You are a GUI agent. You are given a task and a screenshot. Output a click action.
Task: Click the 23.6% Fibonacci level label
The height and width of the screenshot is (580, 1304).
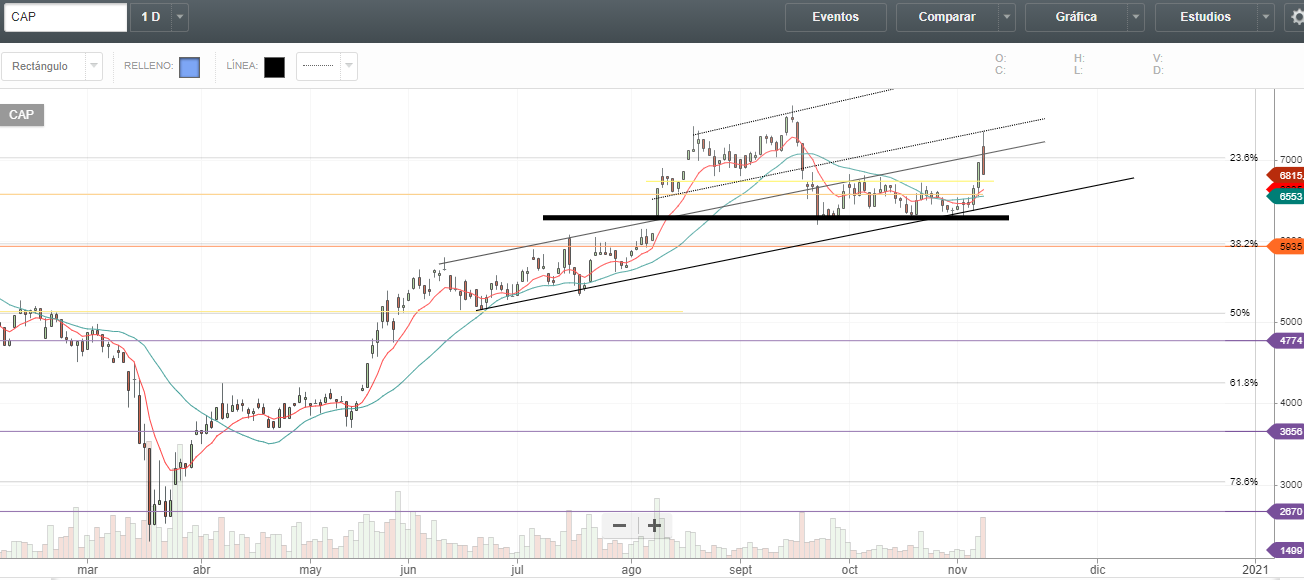(x=1243, y=158)
